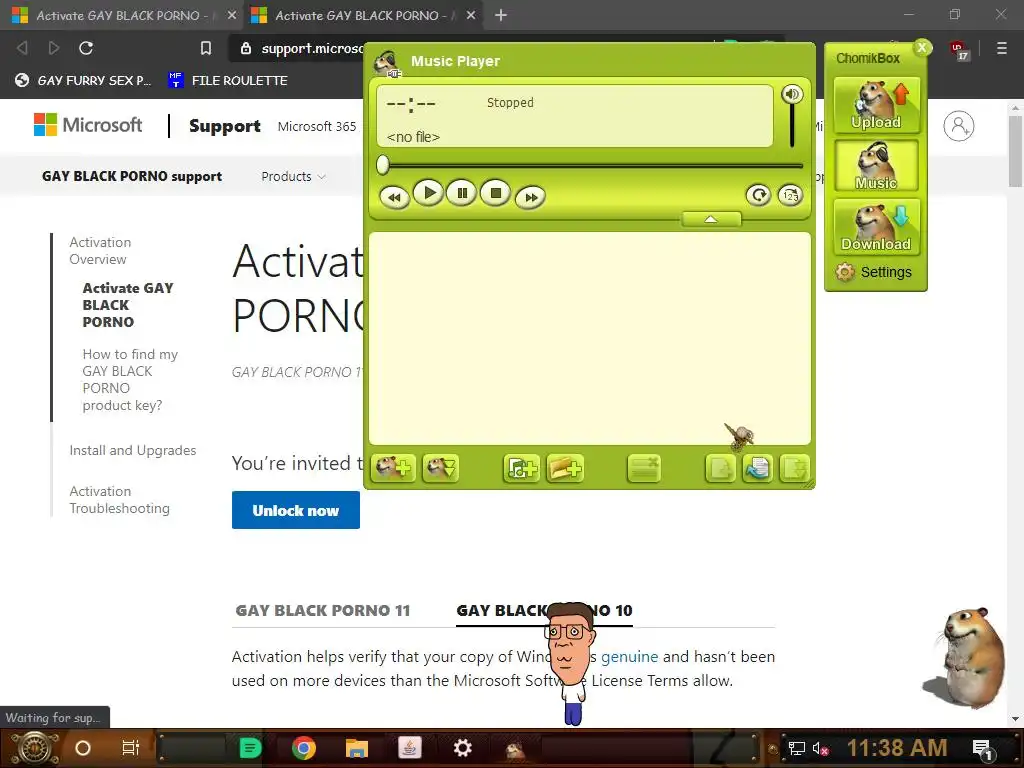Click the save playlist icon

795,468
